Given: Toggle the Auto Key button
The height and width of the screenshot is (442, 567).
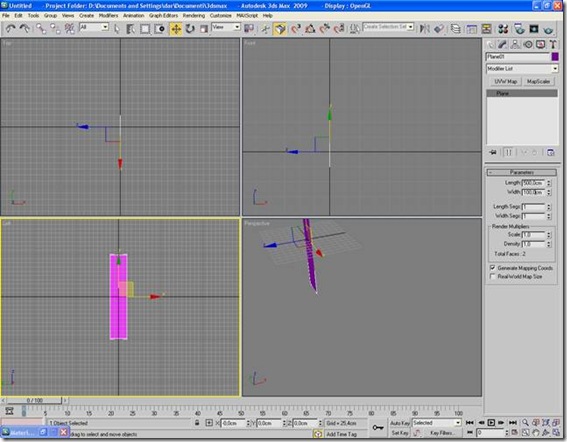Looking at the screenshot, I should tap(400, 423).
